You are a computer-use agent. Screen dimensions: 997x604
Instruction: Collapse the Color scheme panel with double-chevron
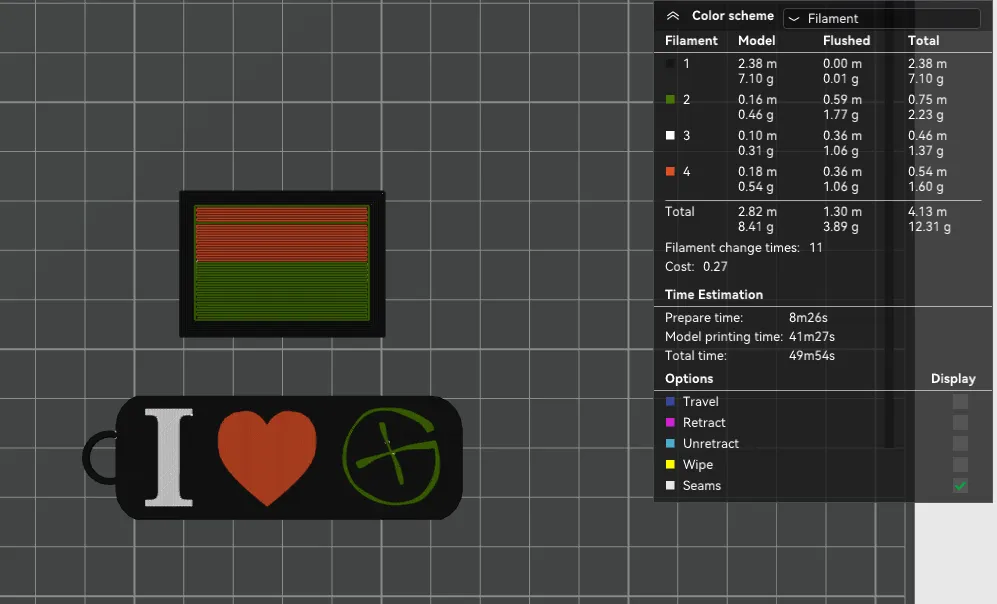(673, 16)
